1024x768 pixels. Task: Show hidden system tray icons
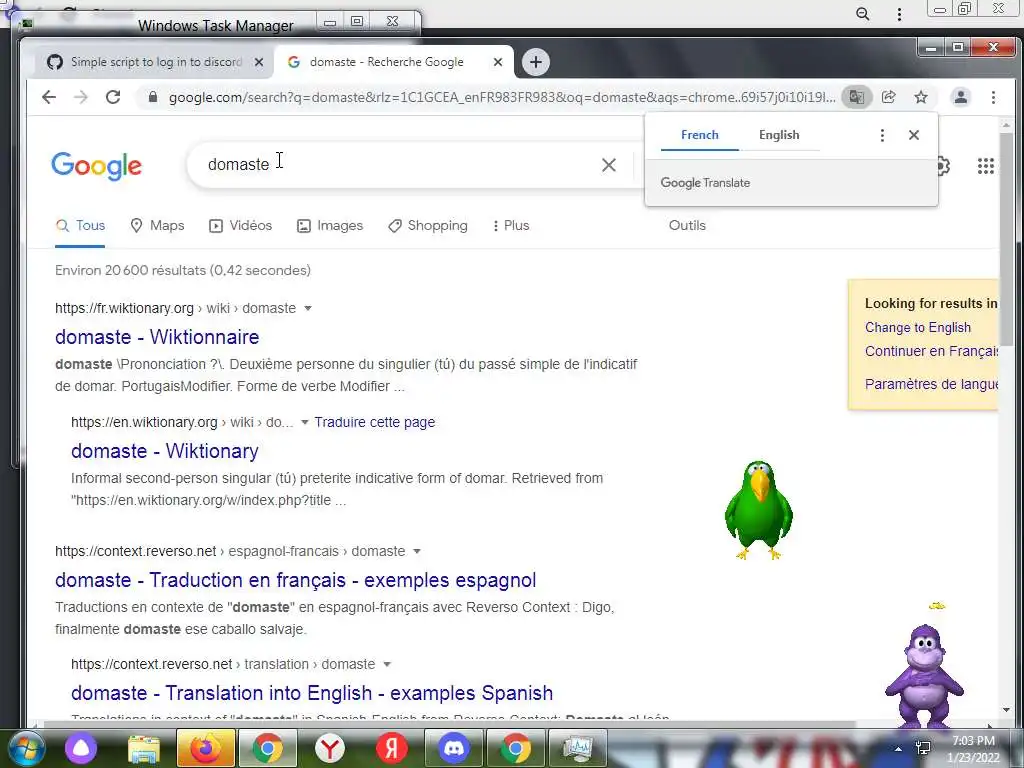click(898, 749)
